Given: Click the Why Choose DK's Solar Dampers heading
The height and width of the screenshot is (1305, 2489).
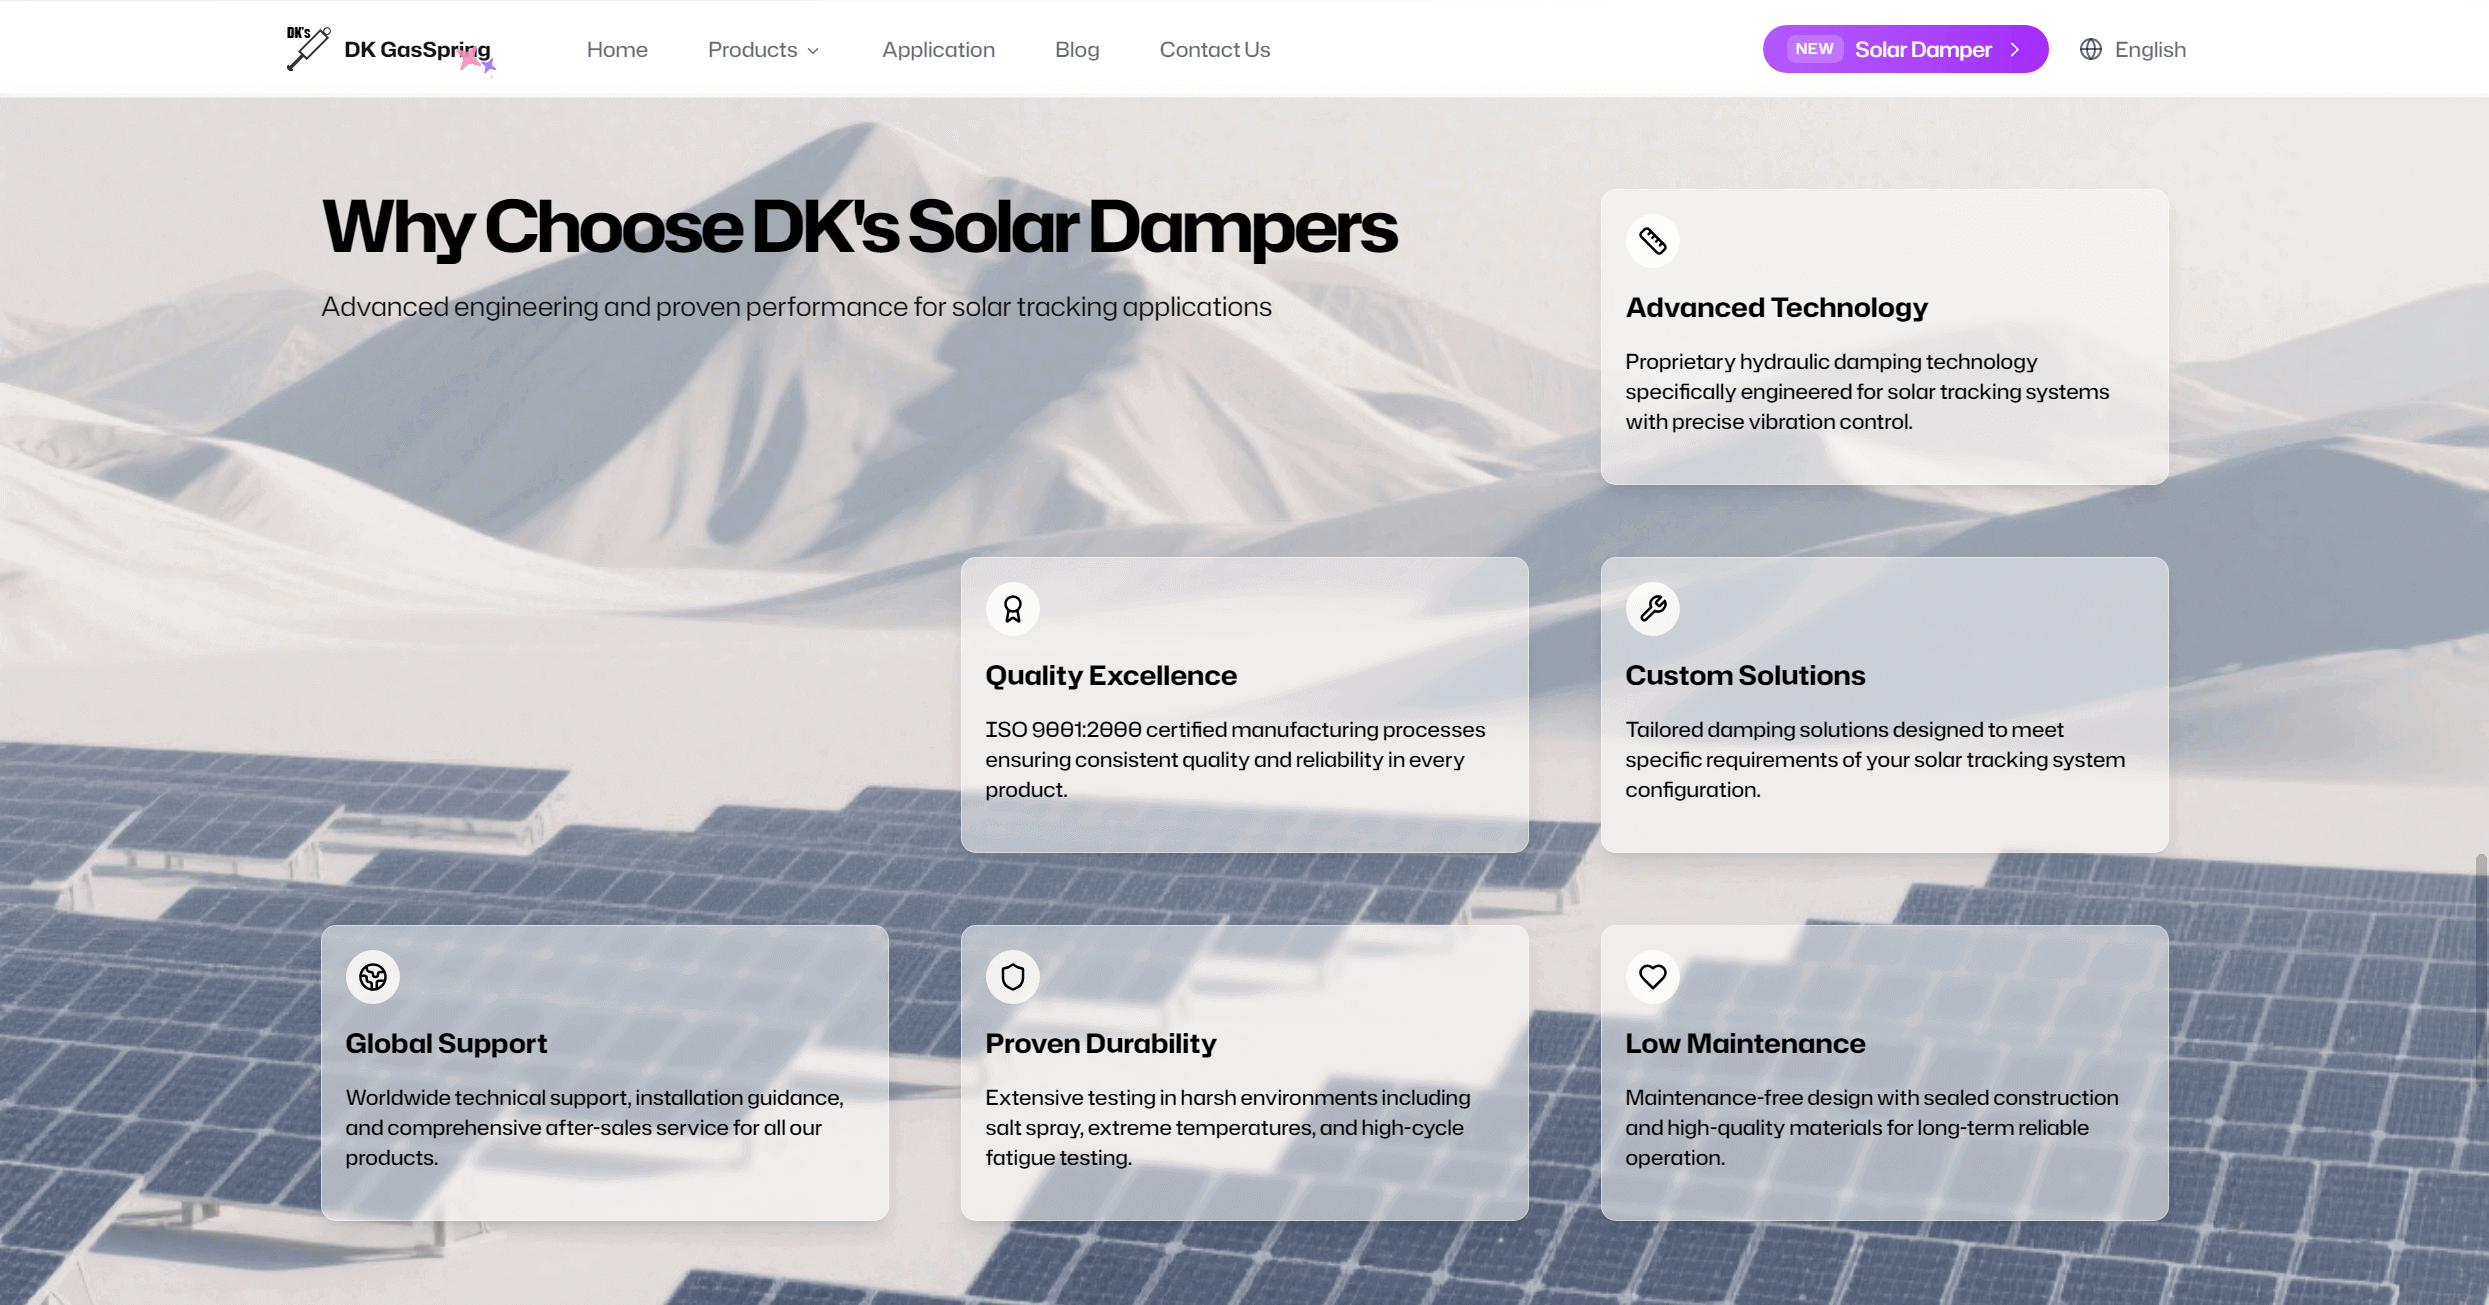Looking at the screenshot, I should (859, 228).
